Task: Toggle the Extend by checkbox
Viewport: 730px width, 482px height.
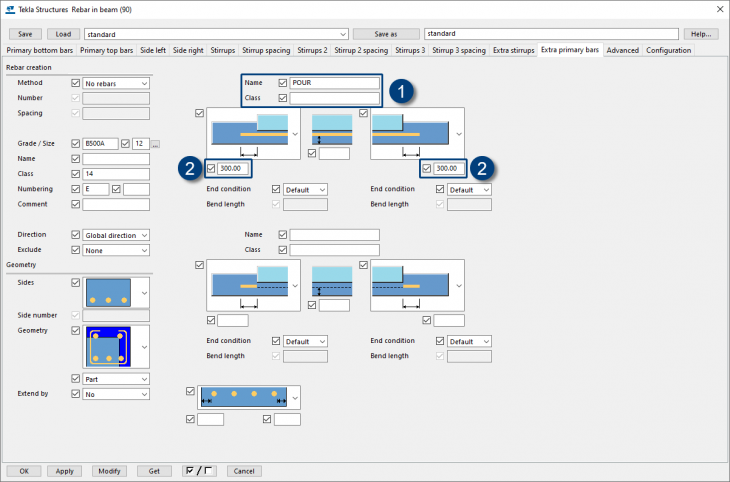Action: (x=75, y=394)
